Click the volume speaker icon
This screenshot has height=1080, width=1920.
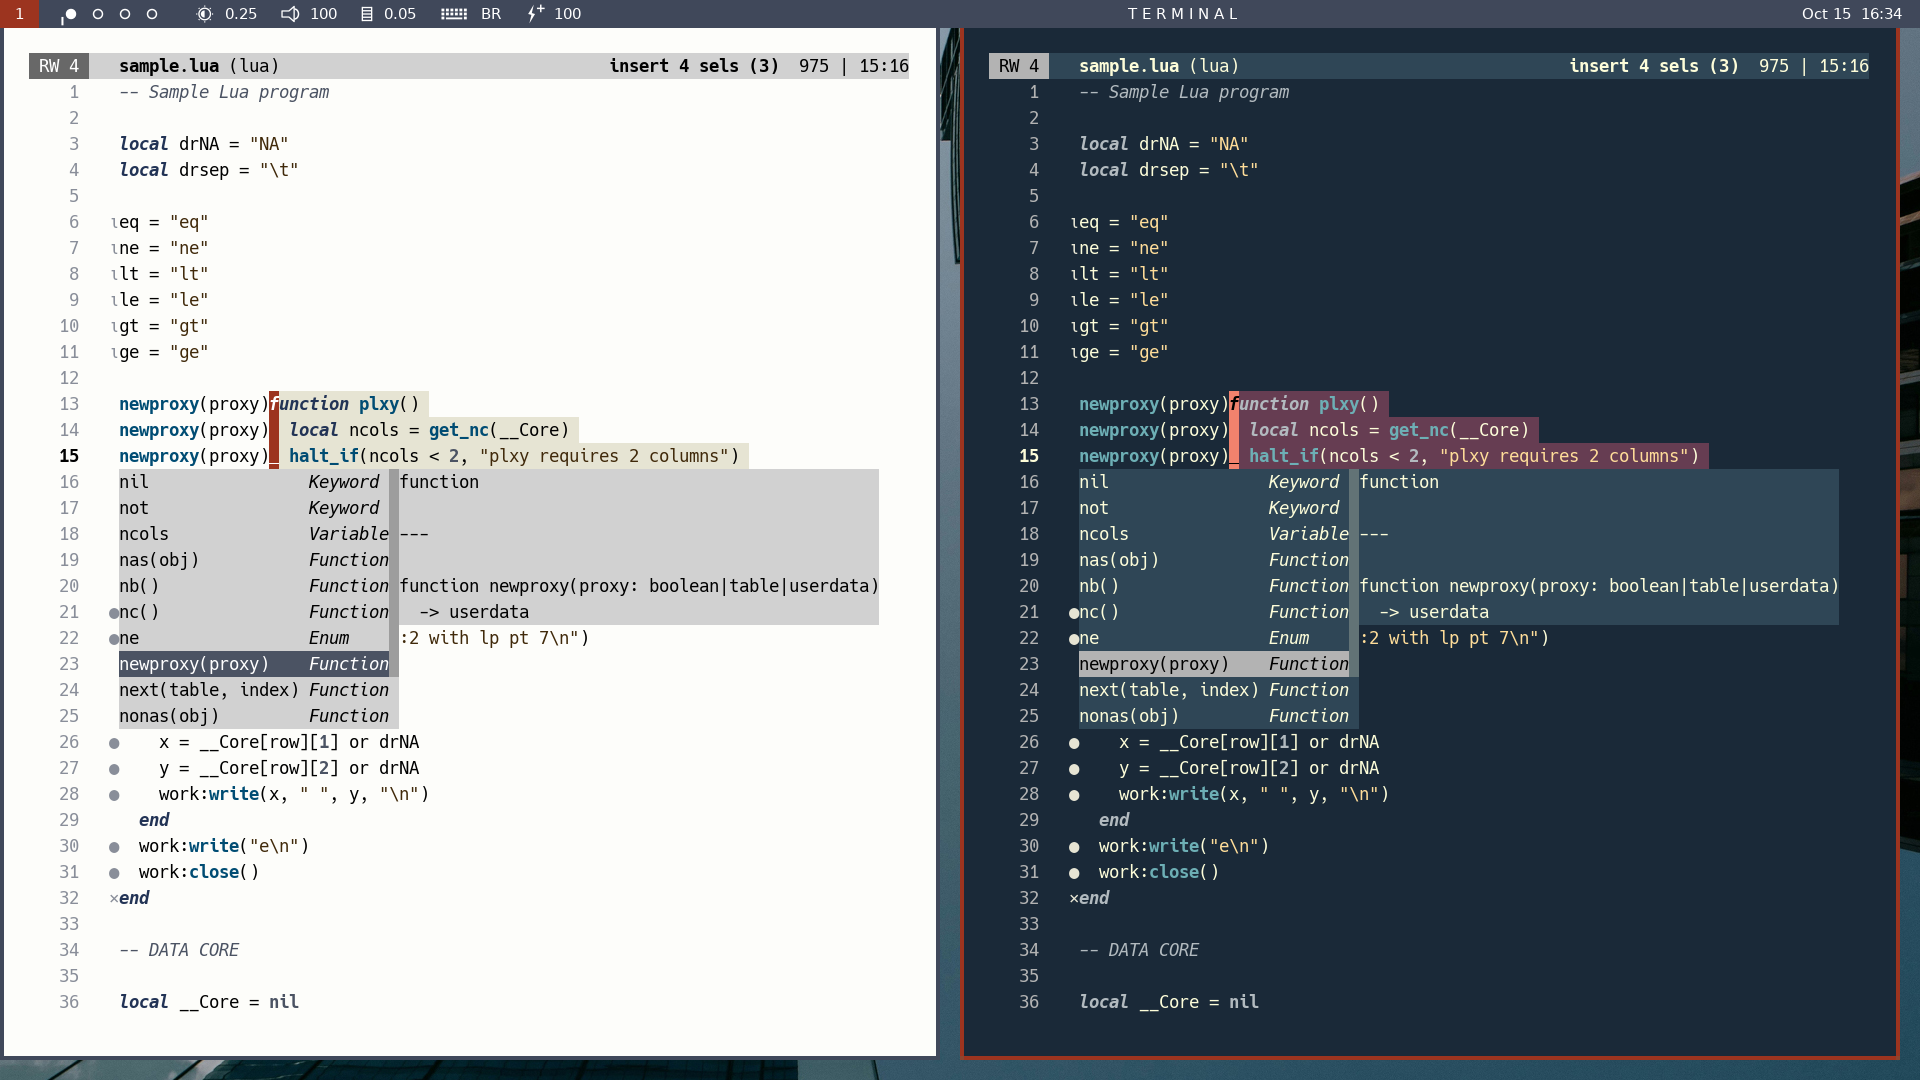290,14
